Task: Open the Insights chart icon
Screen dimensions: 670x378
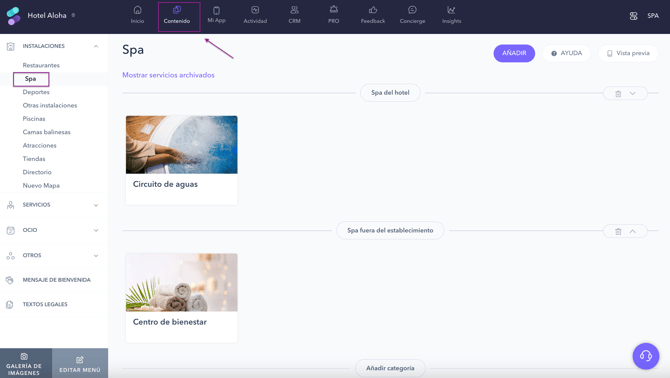Action: 451,10
